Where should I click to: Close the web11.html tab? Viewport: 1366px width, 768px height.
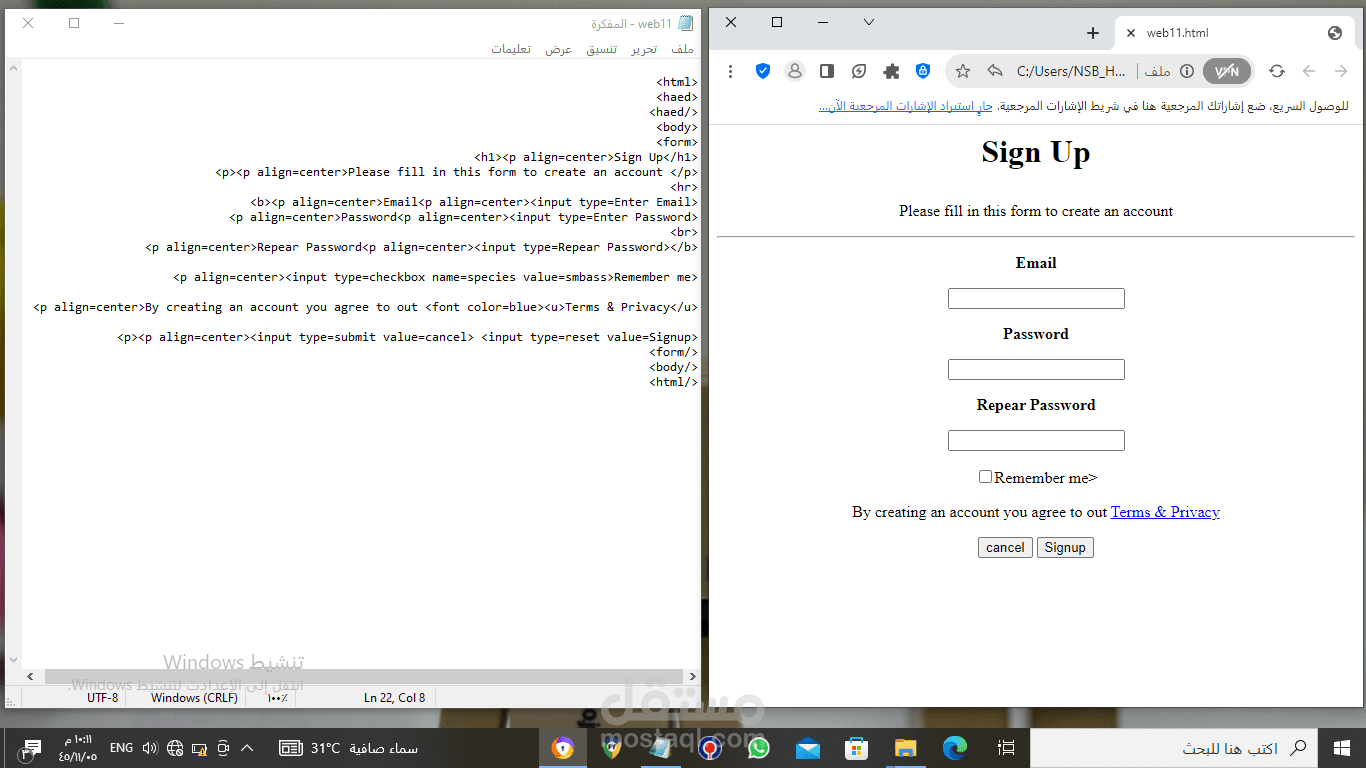coord(1131,33)
